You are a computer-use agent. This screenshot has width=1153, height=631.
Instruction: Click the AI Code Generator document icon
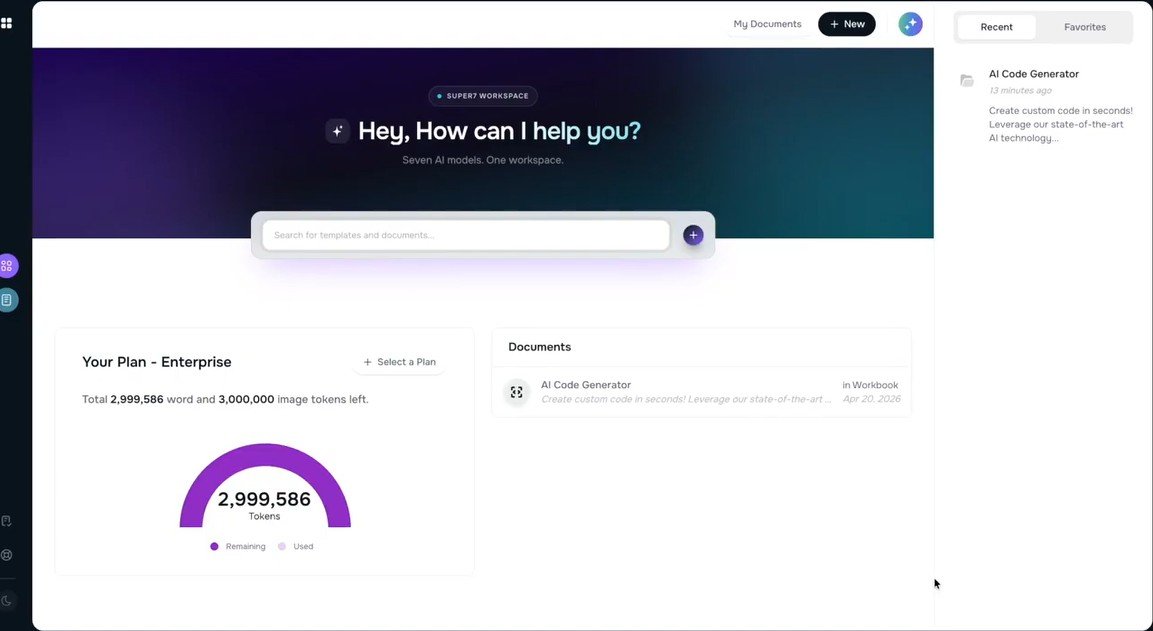(x=517, y=392)
